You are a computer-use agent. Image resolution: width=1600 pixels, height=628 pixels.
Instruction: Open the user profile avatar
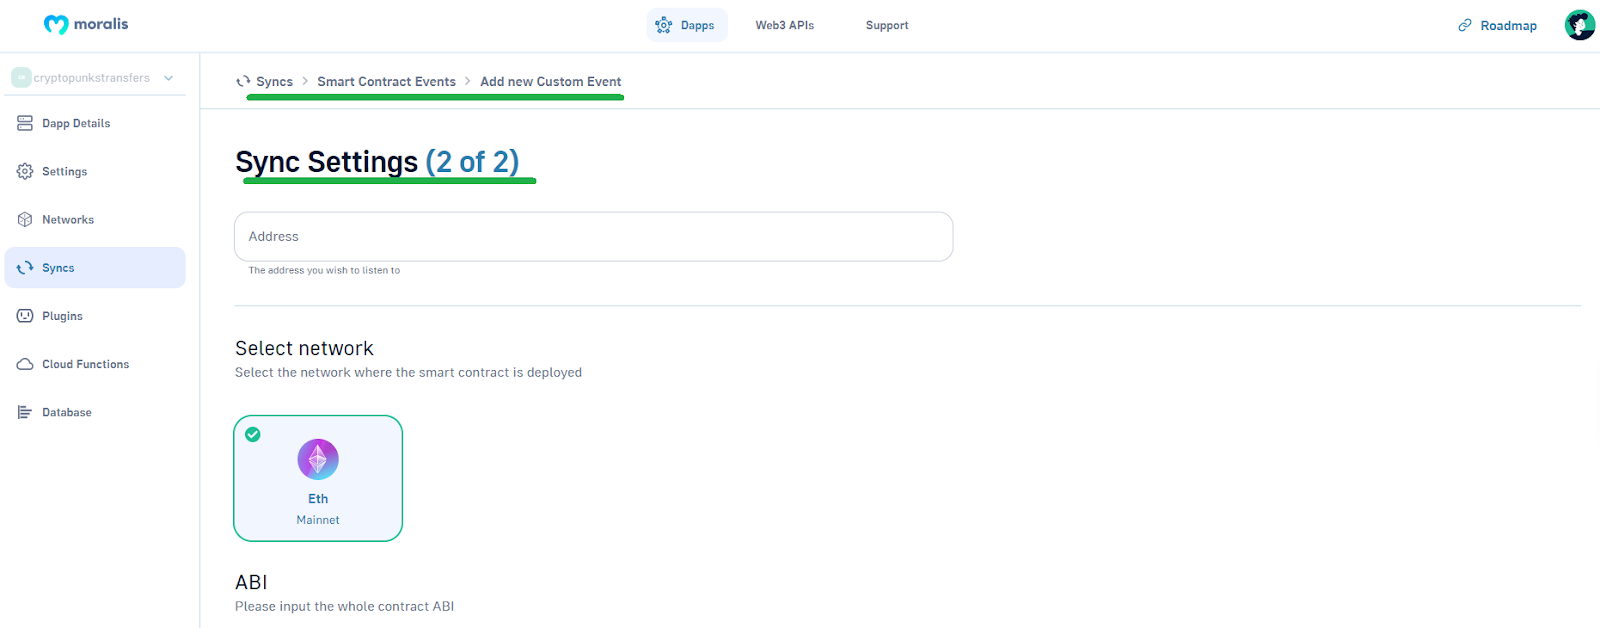point(1580,25)
